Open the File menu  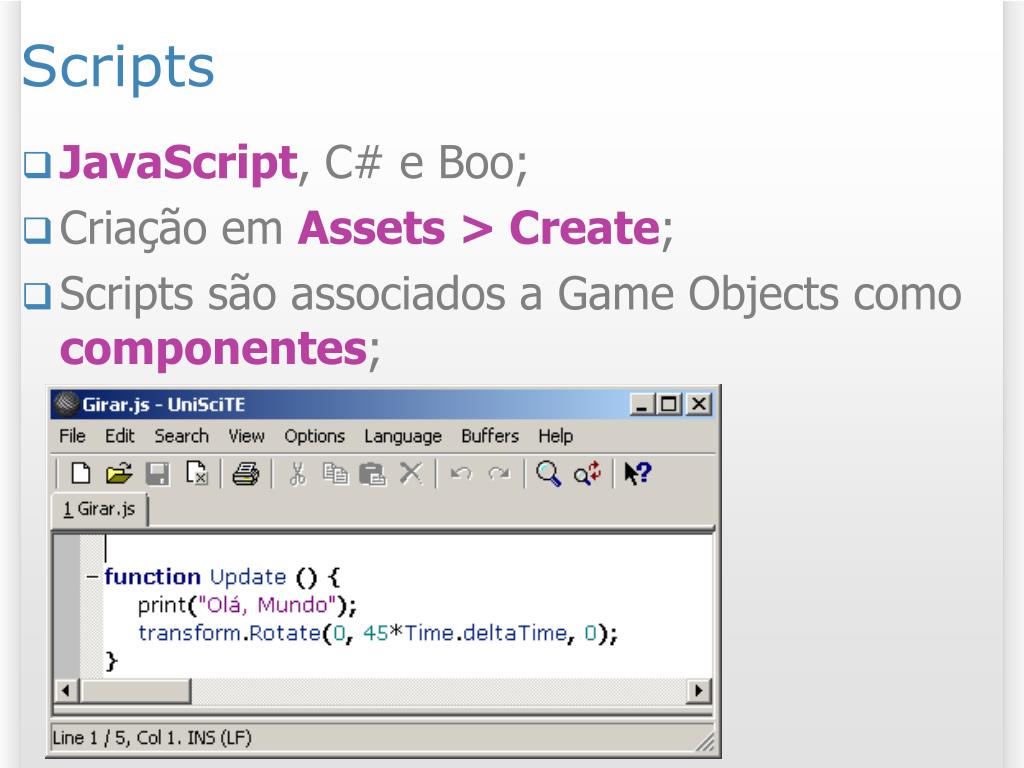(x=72, y=436)
